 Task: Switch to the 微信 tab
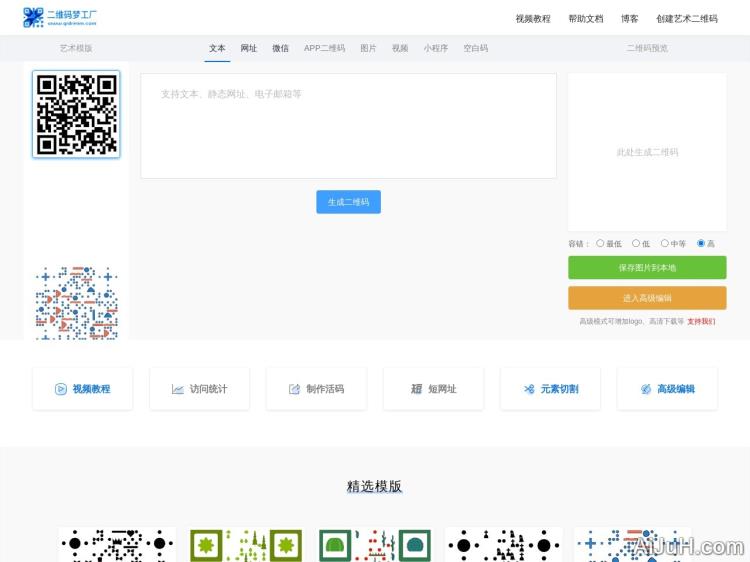tap(281, 48)
